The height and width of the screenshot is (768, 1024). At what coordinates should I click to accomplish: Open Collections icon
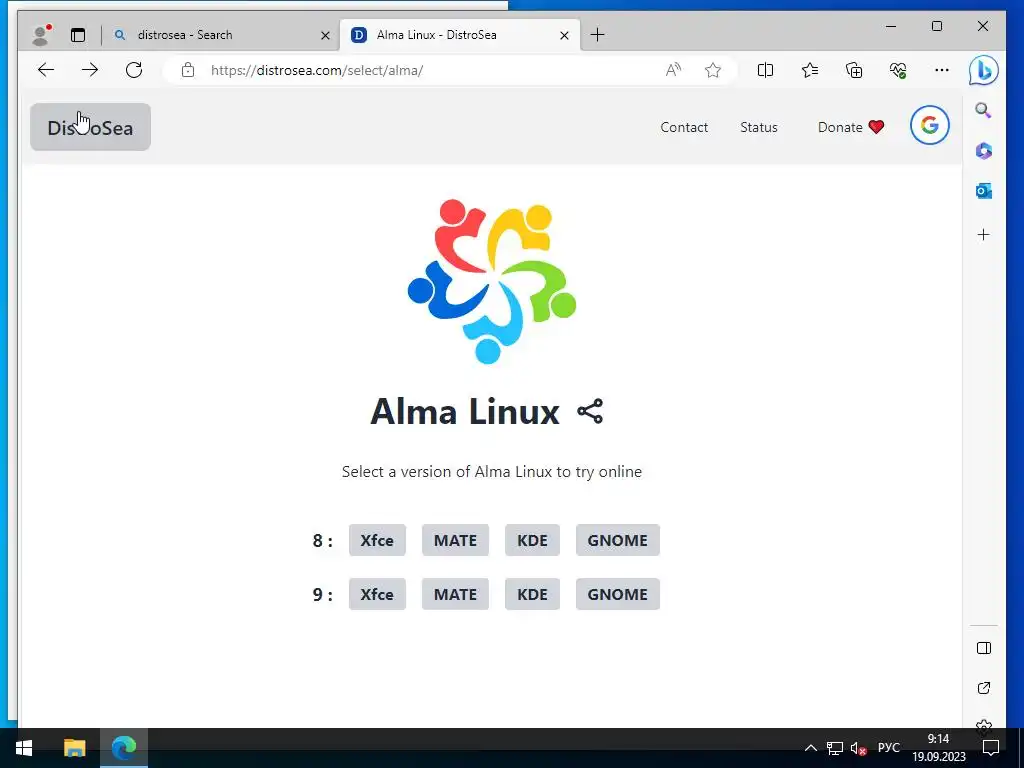(x=854, y=70)
